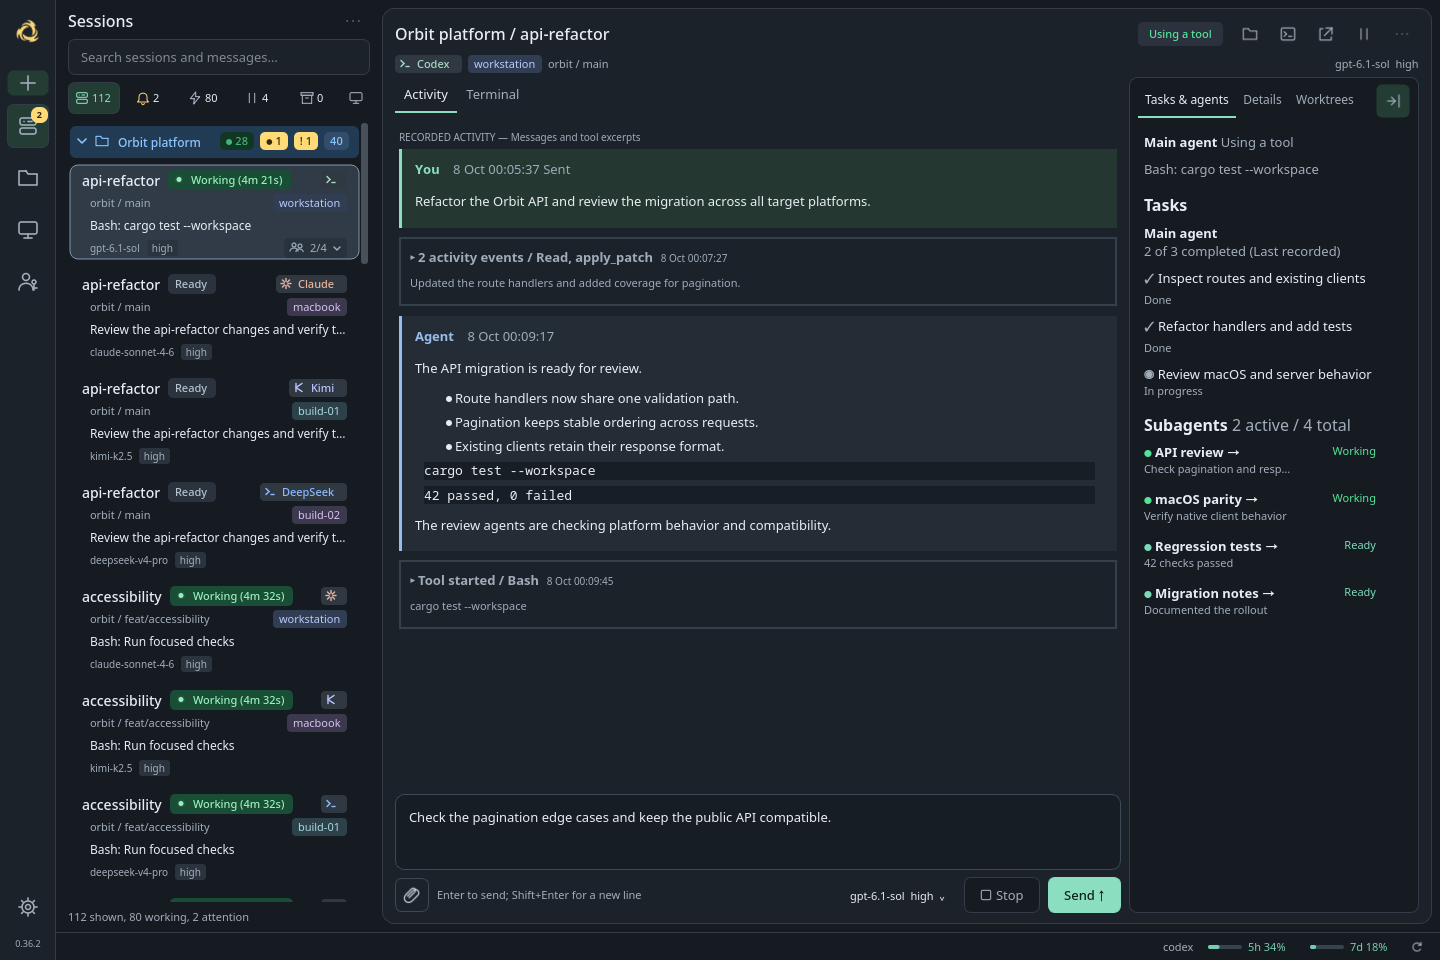Click the workstation tag in header
This screenshot has height=960, width=1440.
pos(504,64)
